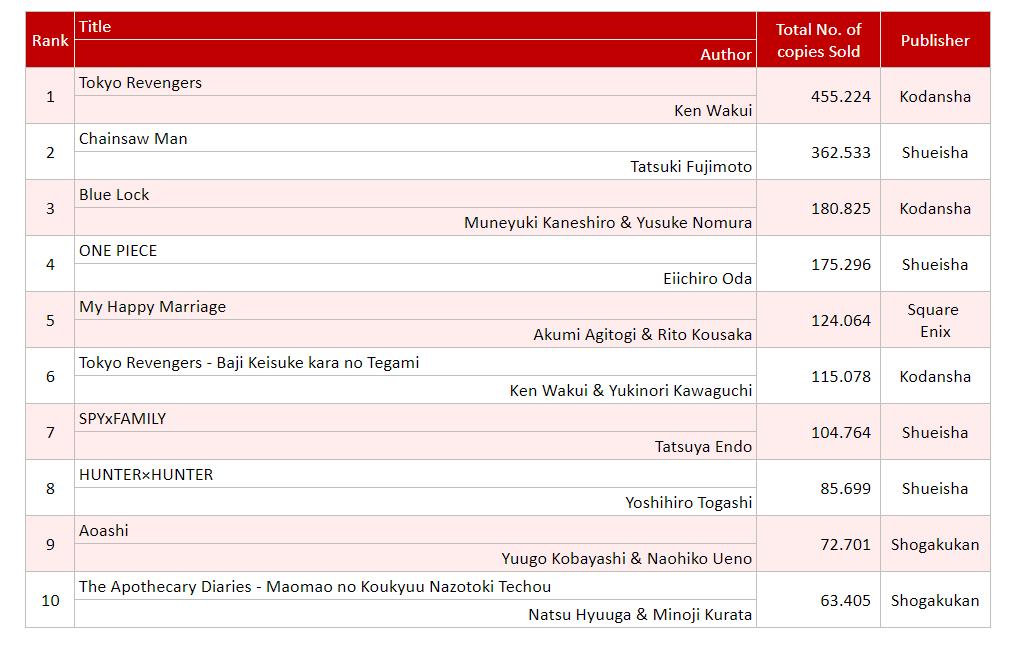Click "Shueisha" in the SPYxFAMILY row
Screen dimensions: 1016x645
(x=935, y=432)
